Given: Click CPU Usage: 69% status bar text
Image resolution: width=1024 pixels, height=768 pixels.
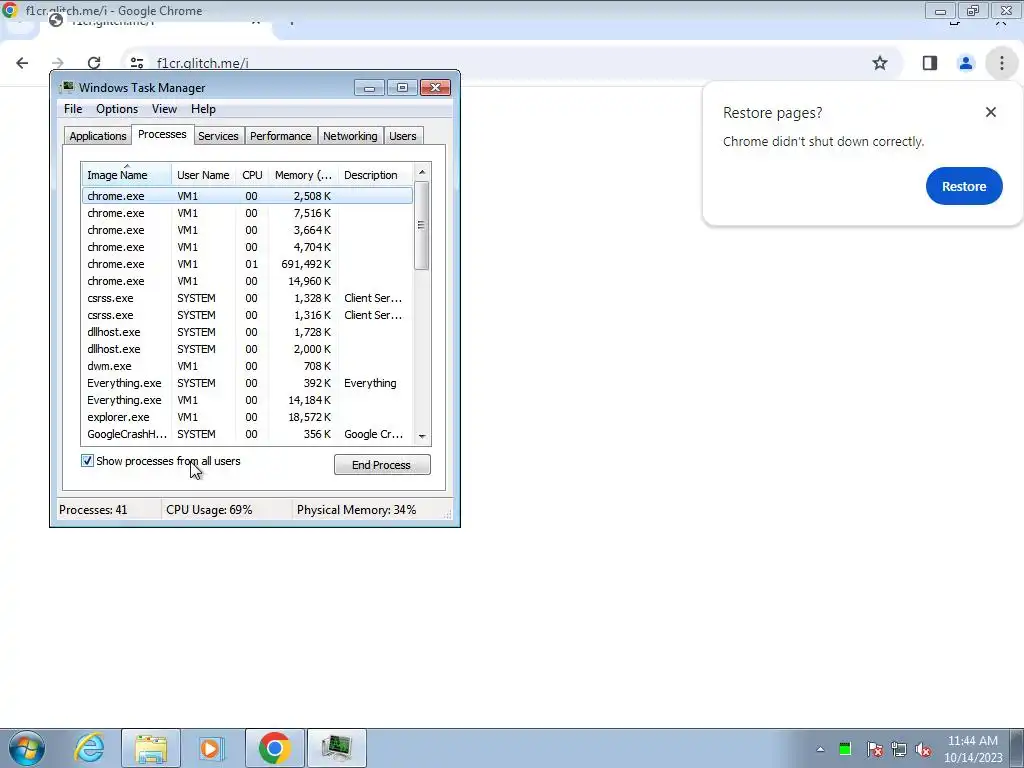Looking at the screenshot, I should point(209,510).
